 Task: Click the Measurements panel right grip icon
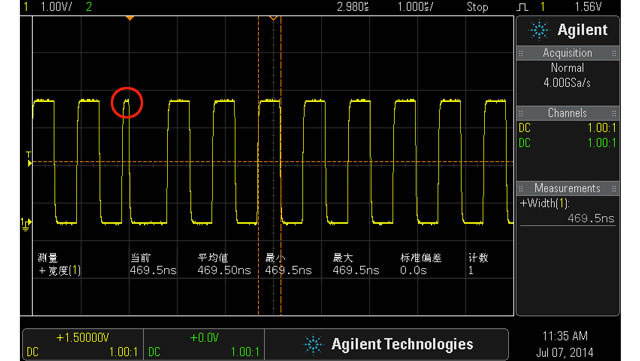tap(614, 189)
